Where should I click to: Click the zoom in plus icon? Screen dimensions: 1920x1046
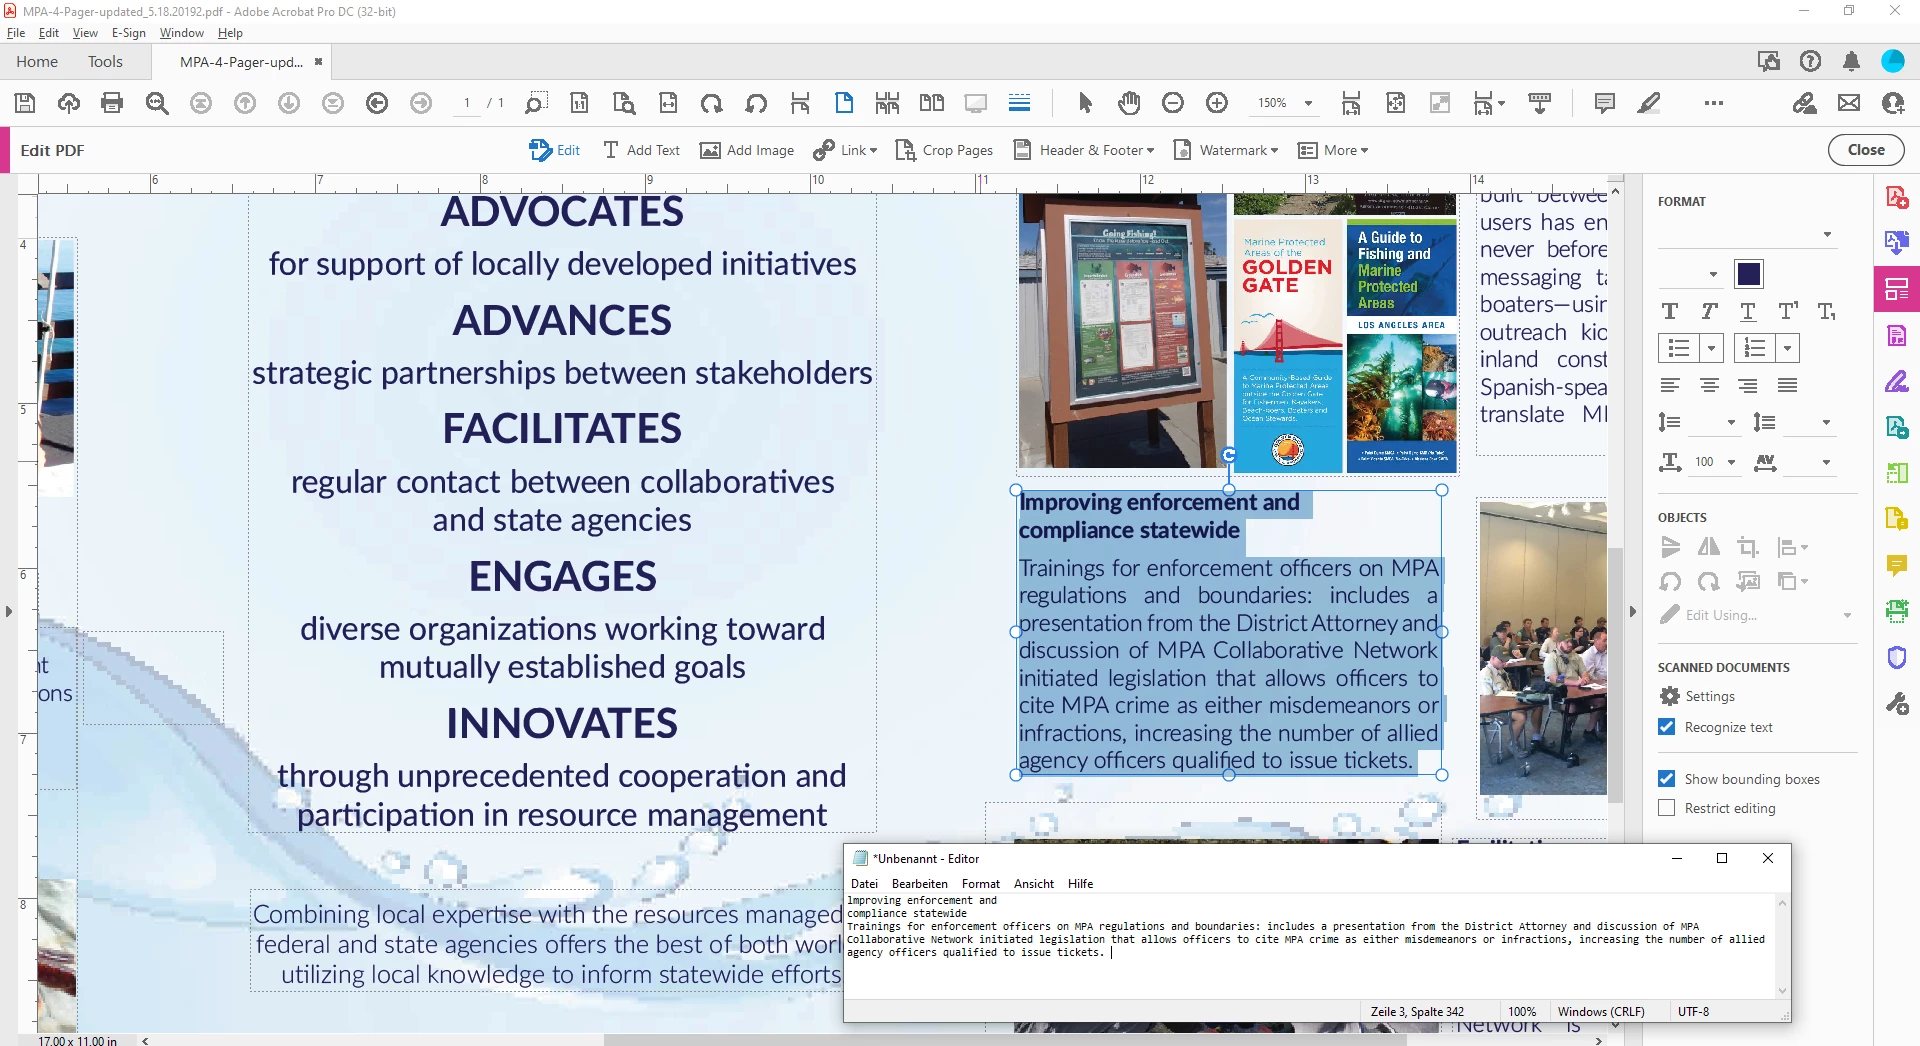(x=1217, y=103)
